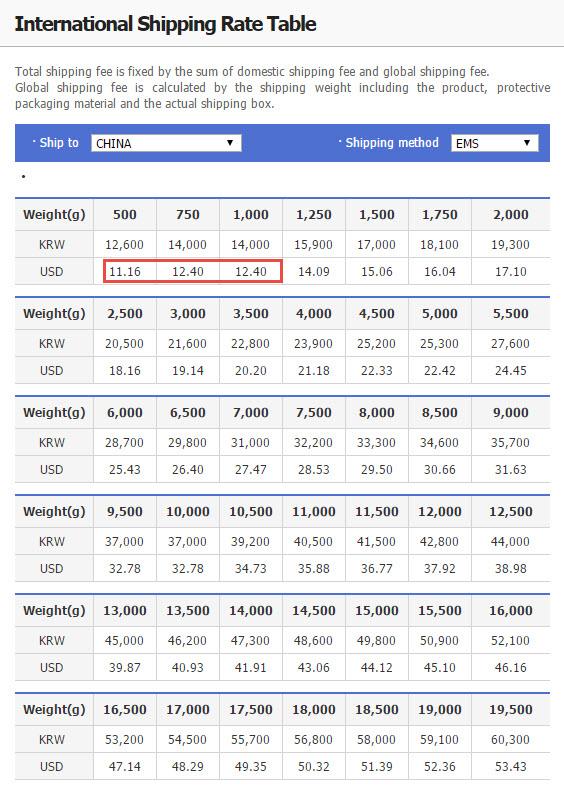
Task: Select the KRW value 52,100
Action: tap(510, 641)
